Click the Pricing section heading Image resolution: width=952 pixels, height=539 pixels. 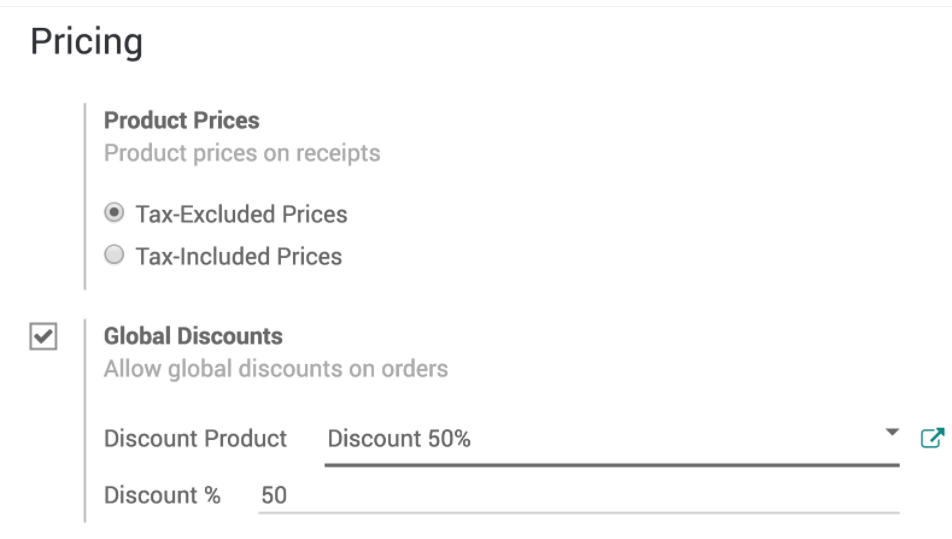87,42
